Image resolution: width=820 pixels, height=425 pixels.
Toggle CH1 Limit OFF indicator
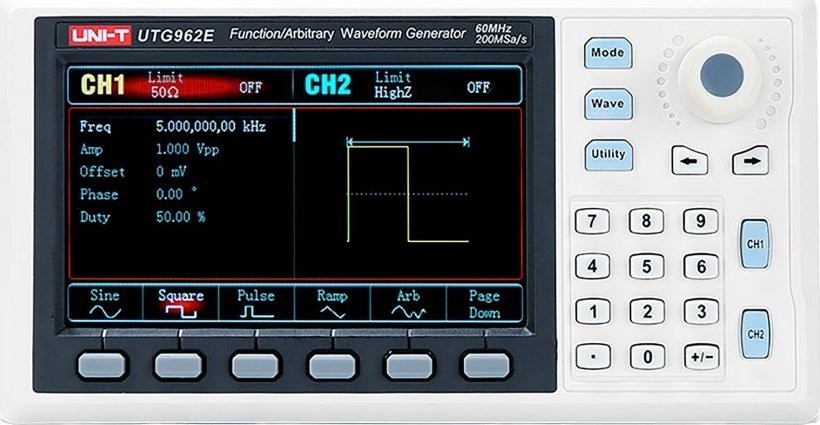pyautogui.click(x=250, y=87)
